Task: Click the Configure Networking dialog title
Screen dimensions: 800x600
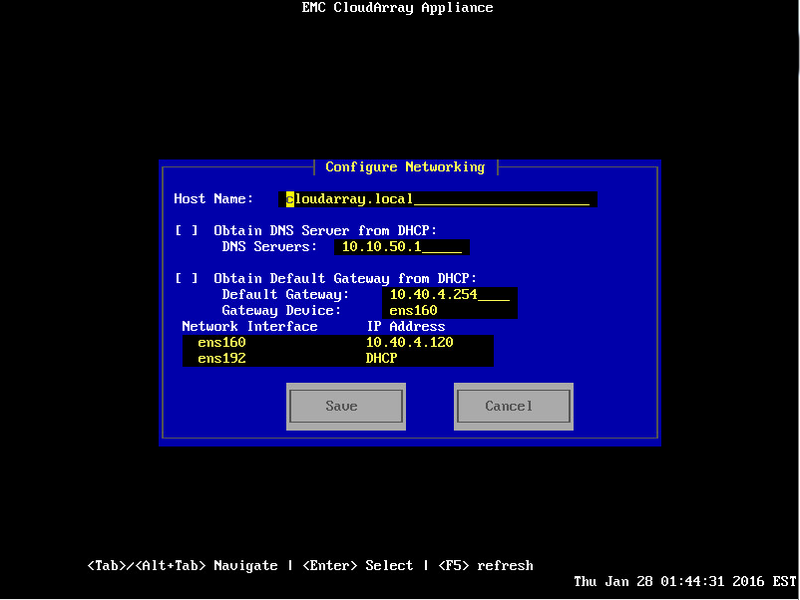Action: (x=405, y=167)
